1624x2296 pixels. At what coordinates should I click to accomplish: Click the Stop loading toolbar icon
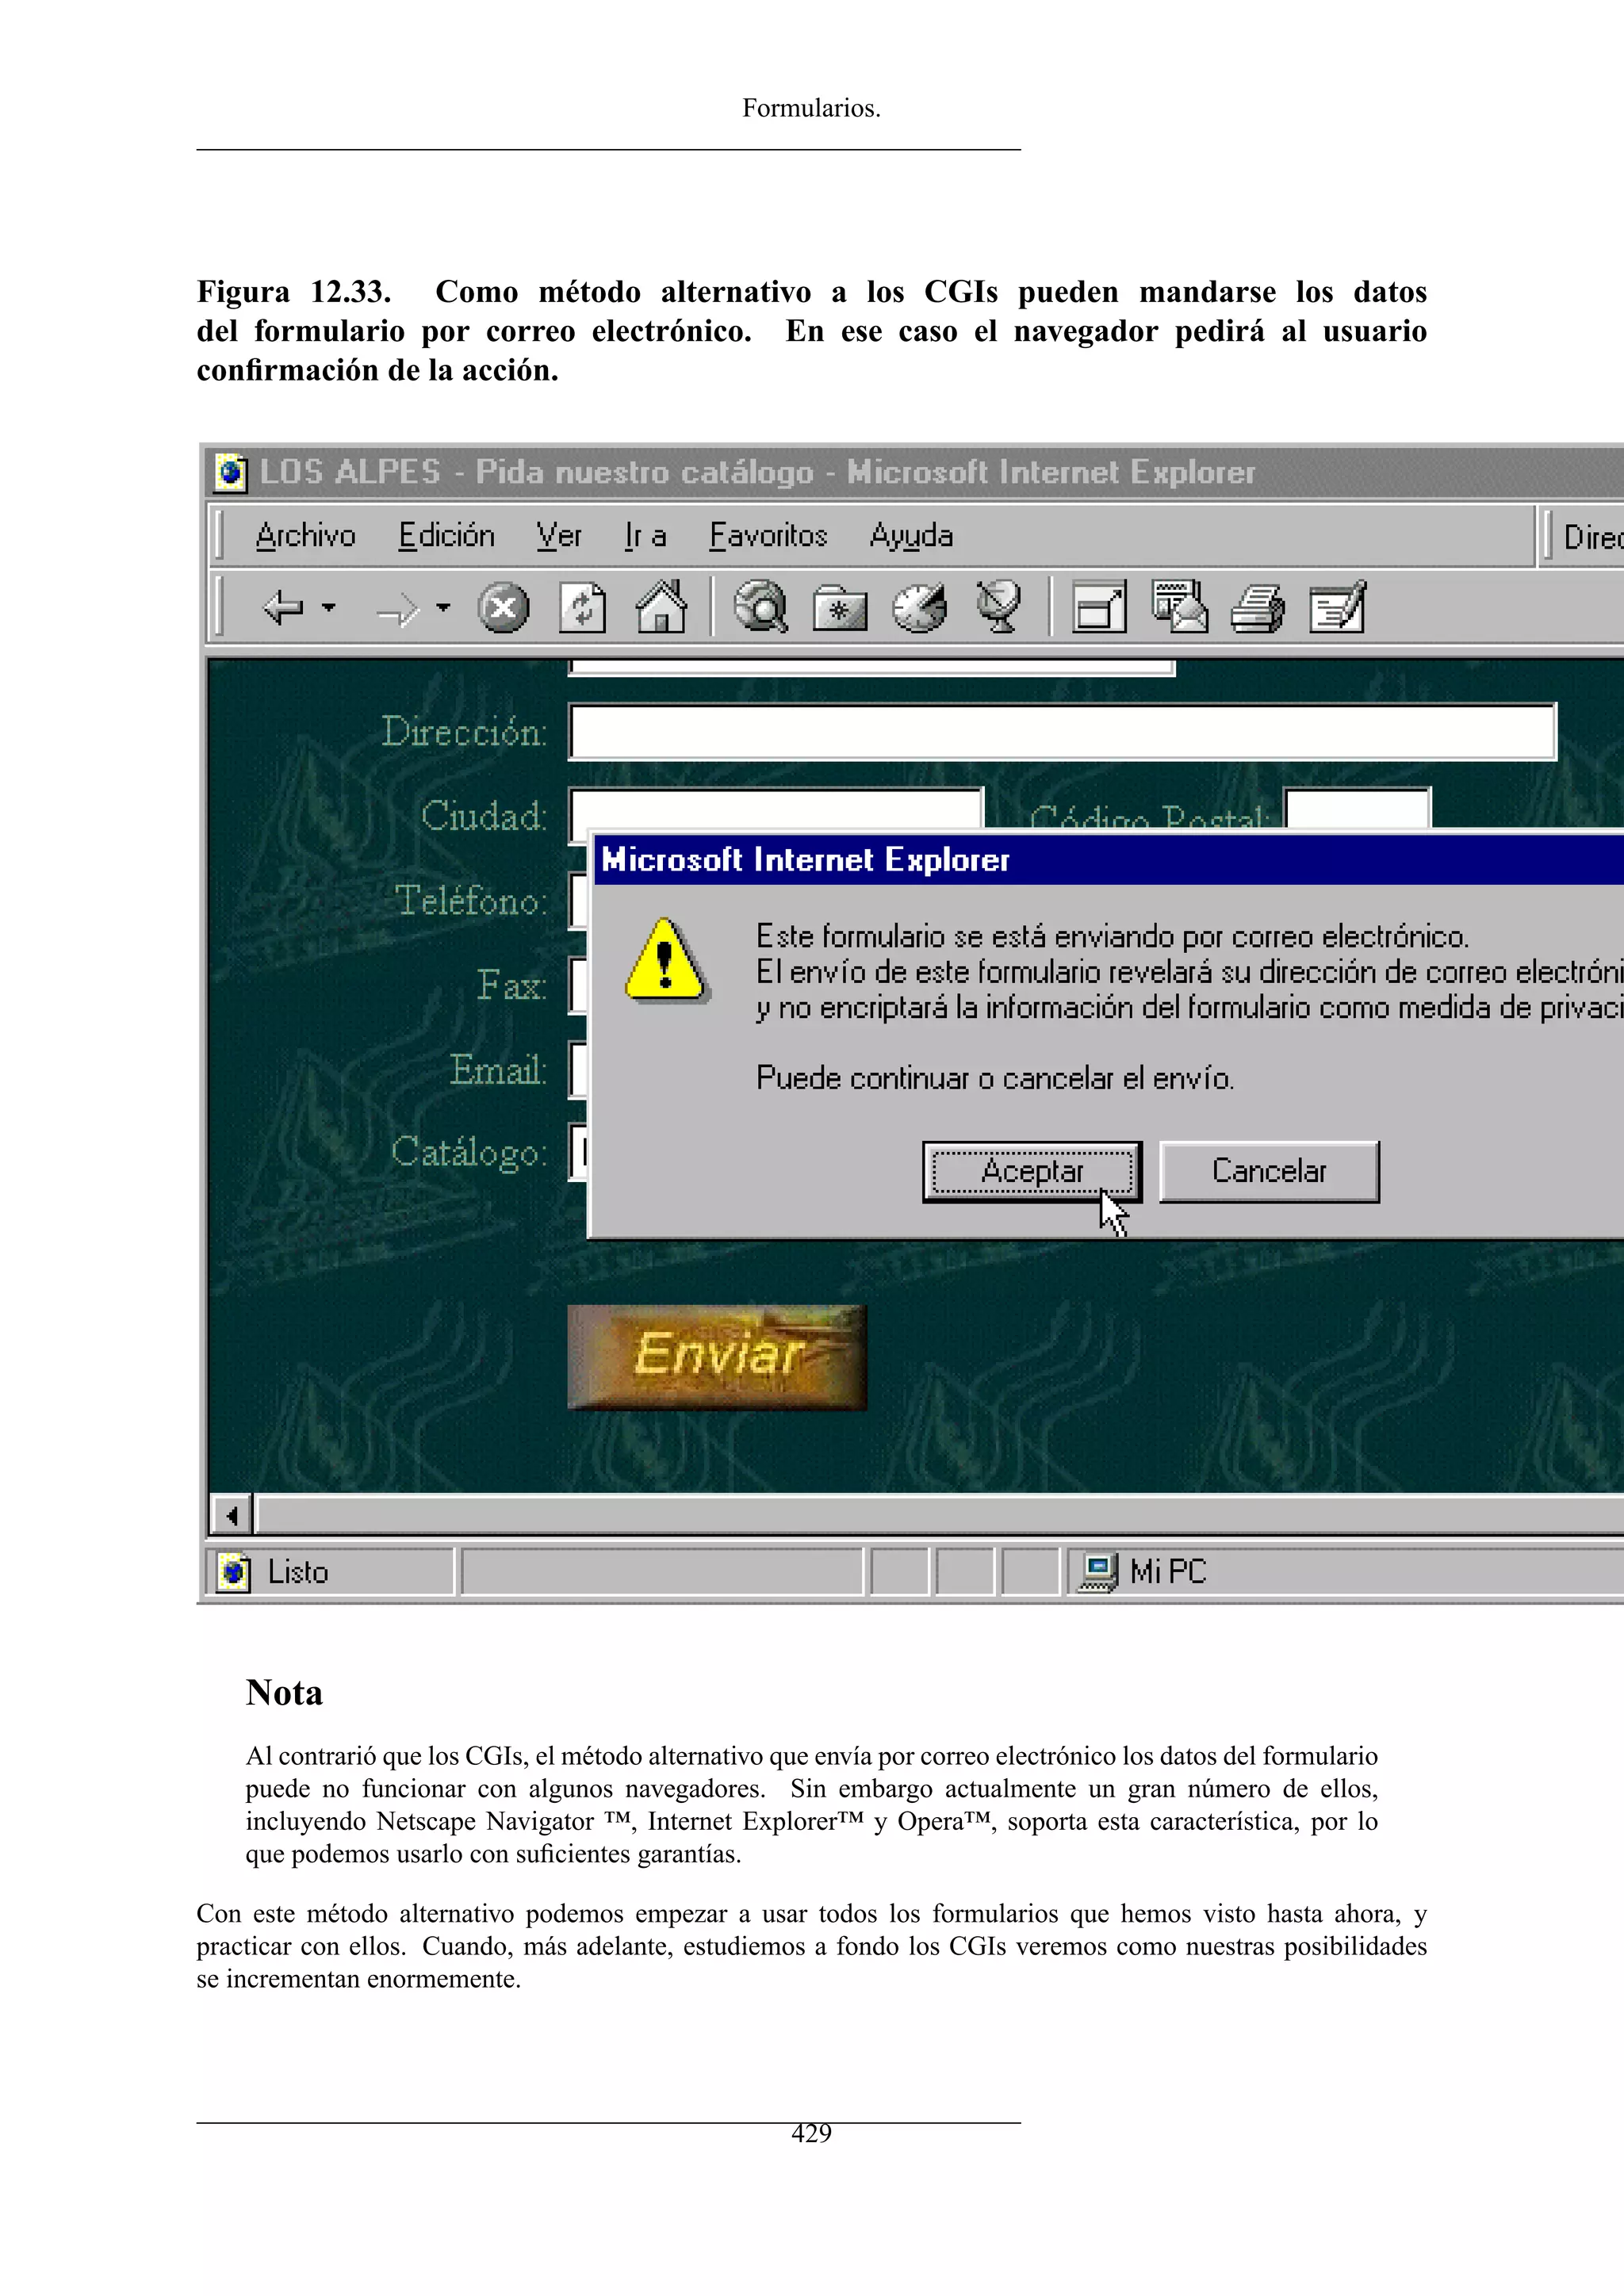click(503, 607)
